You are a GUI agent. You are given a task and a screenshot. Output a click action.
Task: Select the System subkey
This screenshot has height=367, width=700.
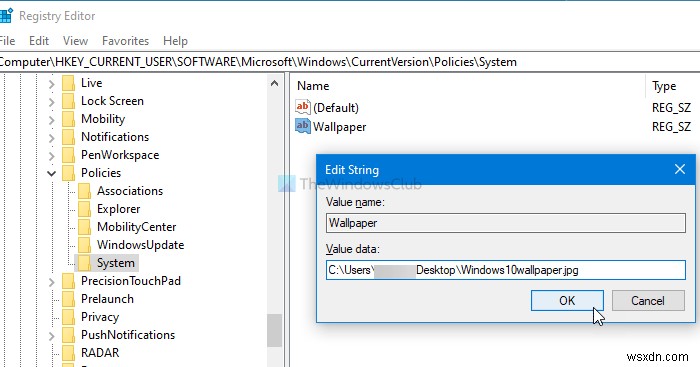click(x=116, y=263)
